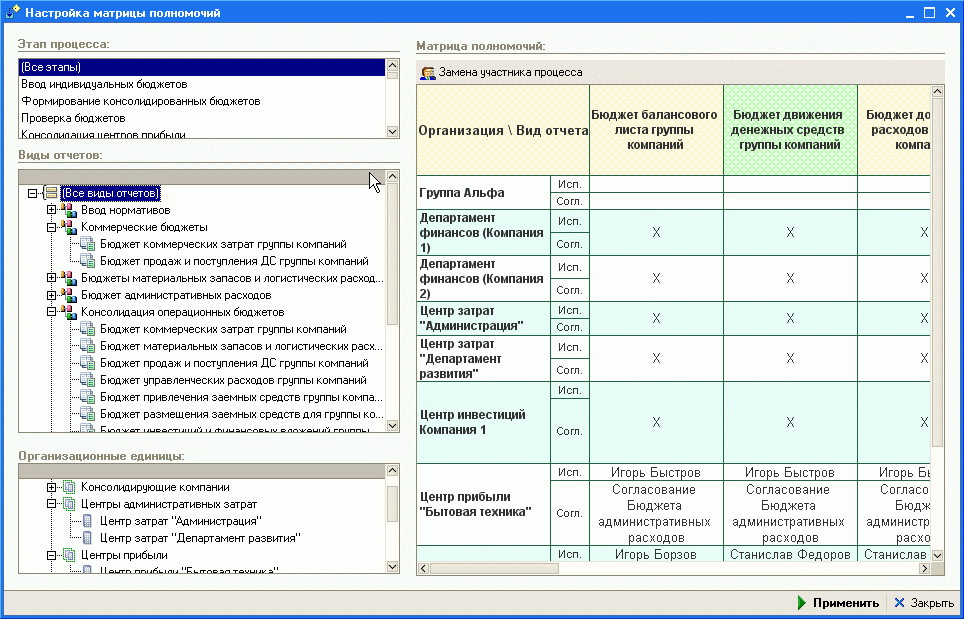Click scroll down arrow of process stage list

392,132
